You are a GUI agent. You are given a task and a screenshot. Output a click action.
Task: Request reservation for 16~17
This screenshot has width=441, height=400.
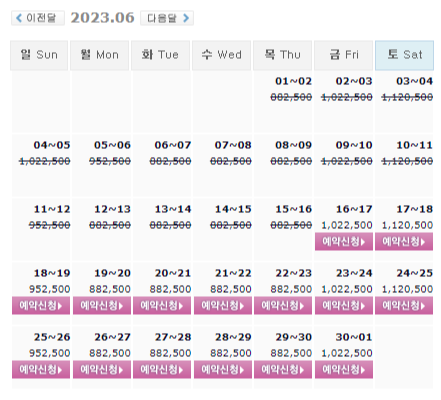tap(344, 242)
